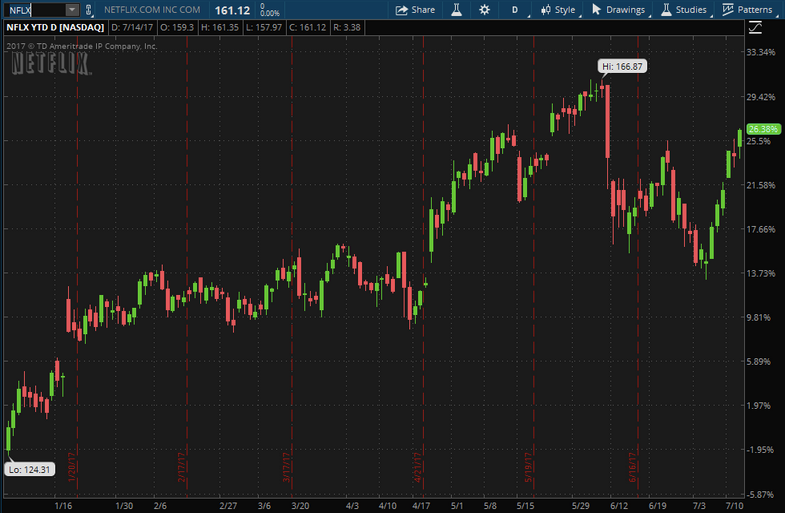The image size is (785, 513).
Task: Click the 1/16 date on time axis
Action: [63, 505]
